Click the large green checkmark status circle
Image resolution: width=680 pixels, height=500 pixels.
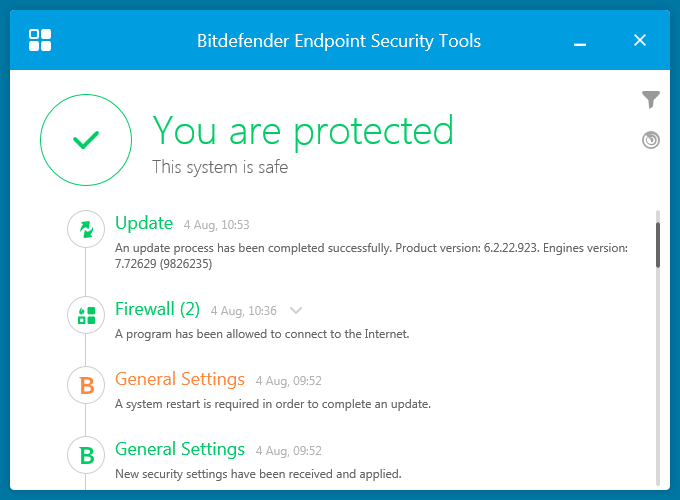click(x=86, y=141)
